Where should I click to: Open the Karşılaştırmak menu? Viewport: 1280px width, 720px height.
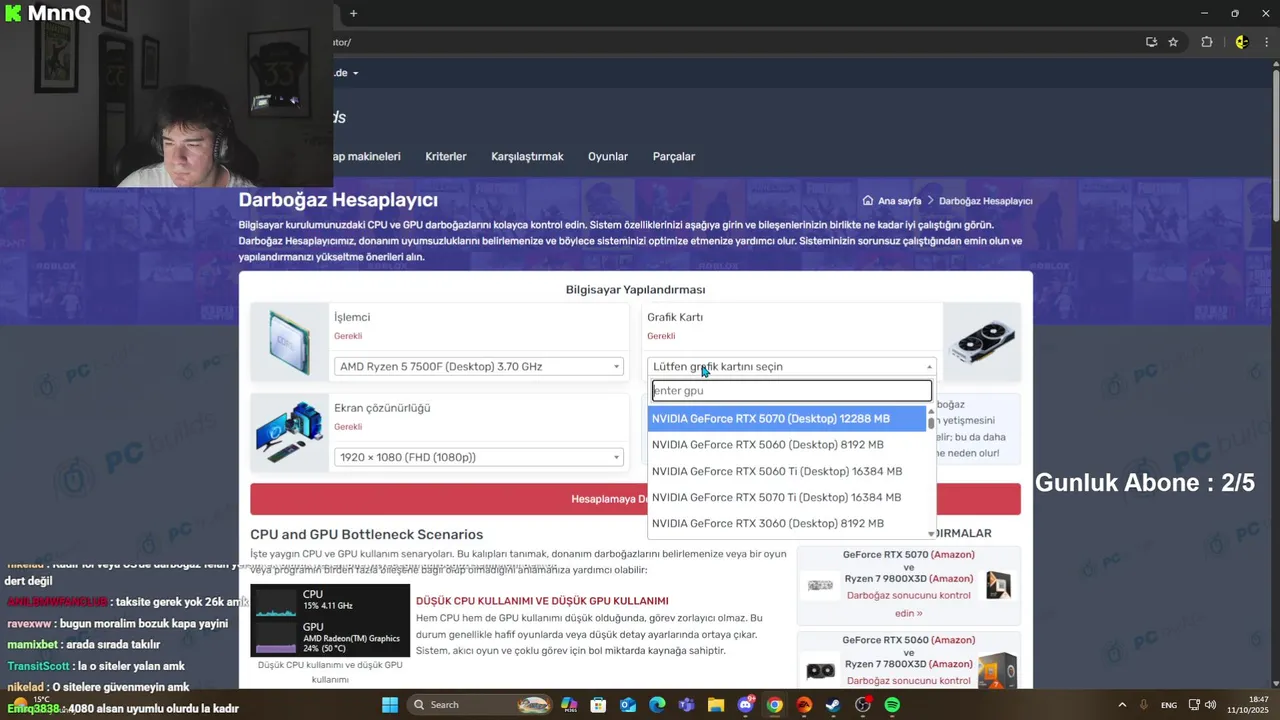[527, 157]
